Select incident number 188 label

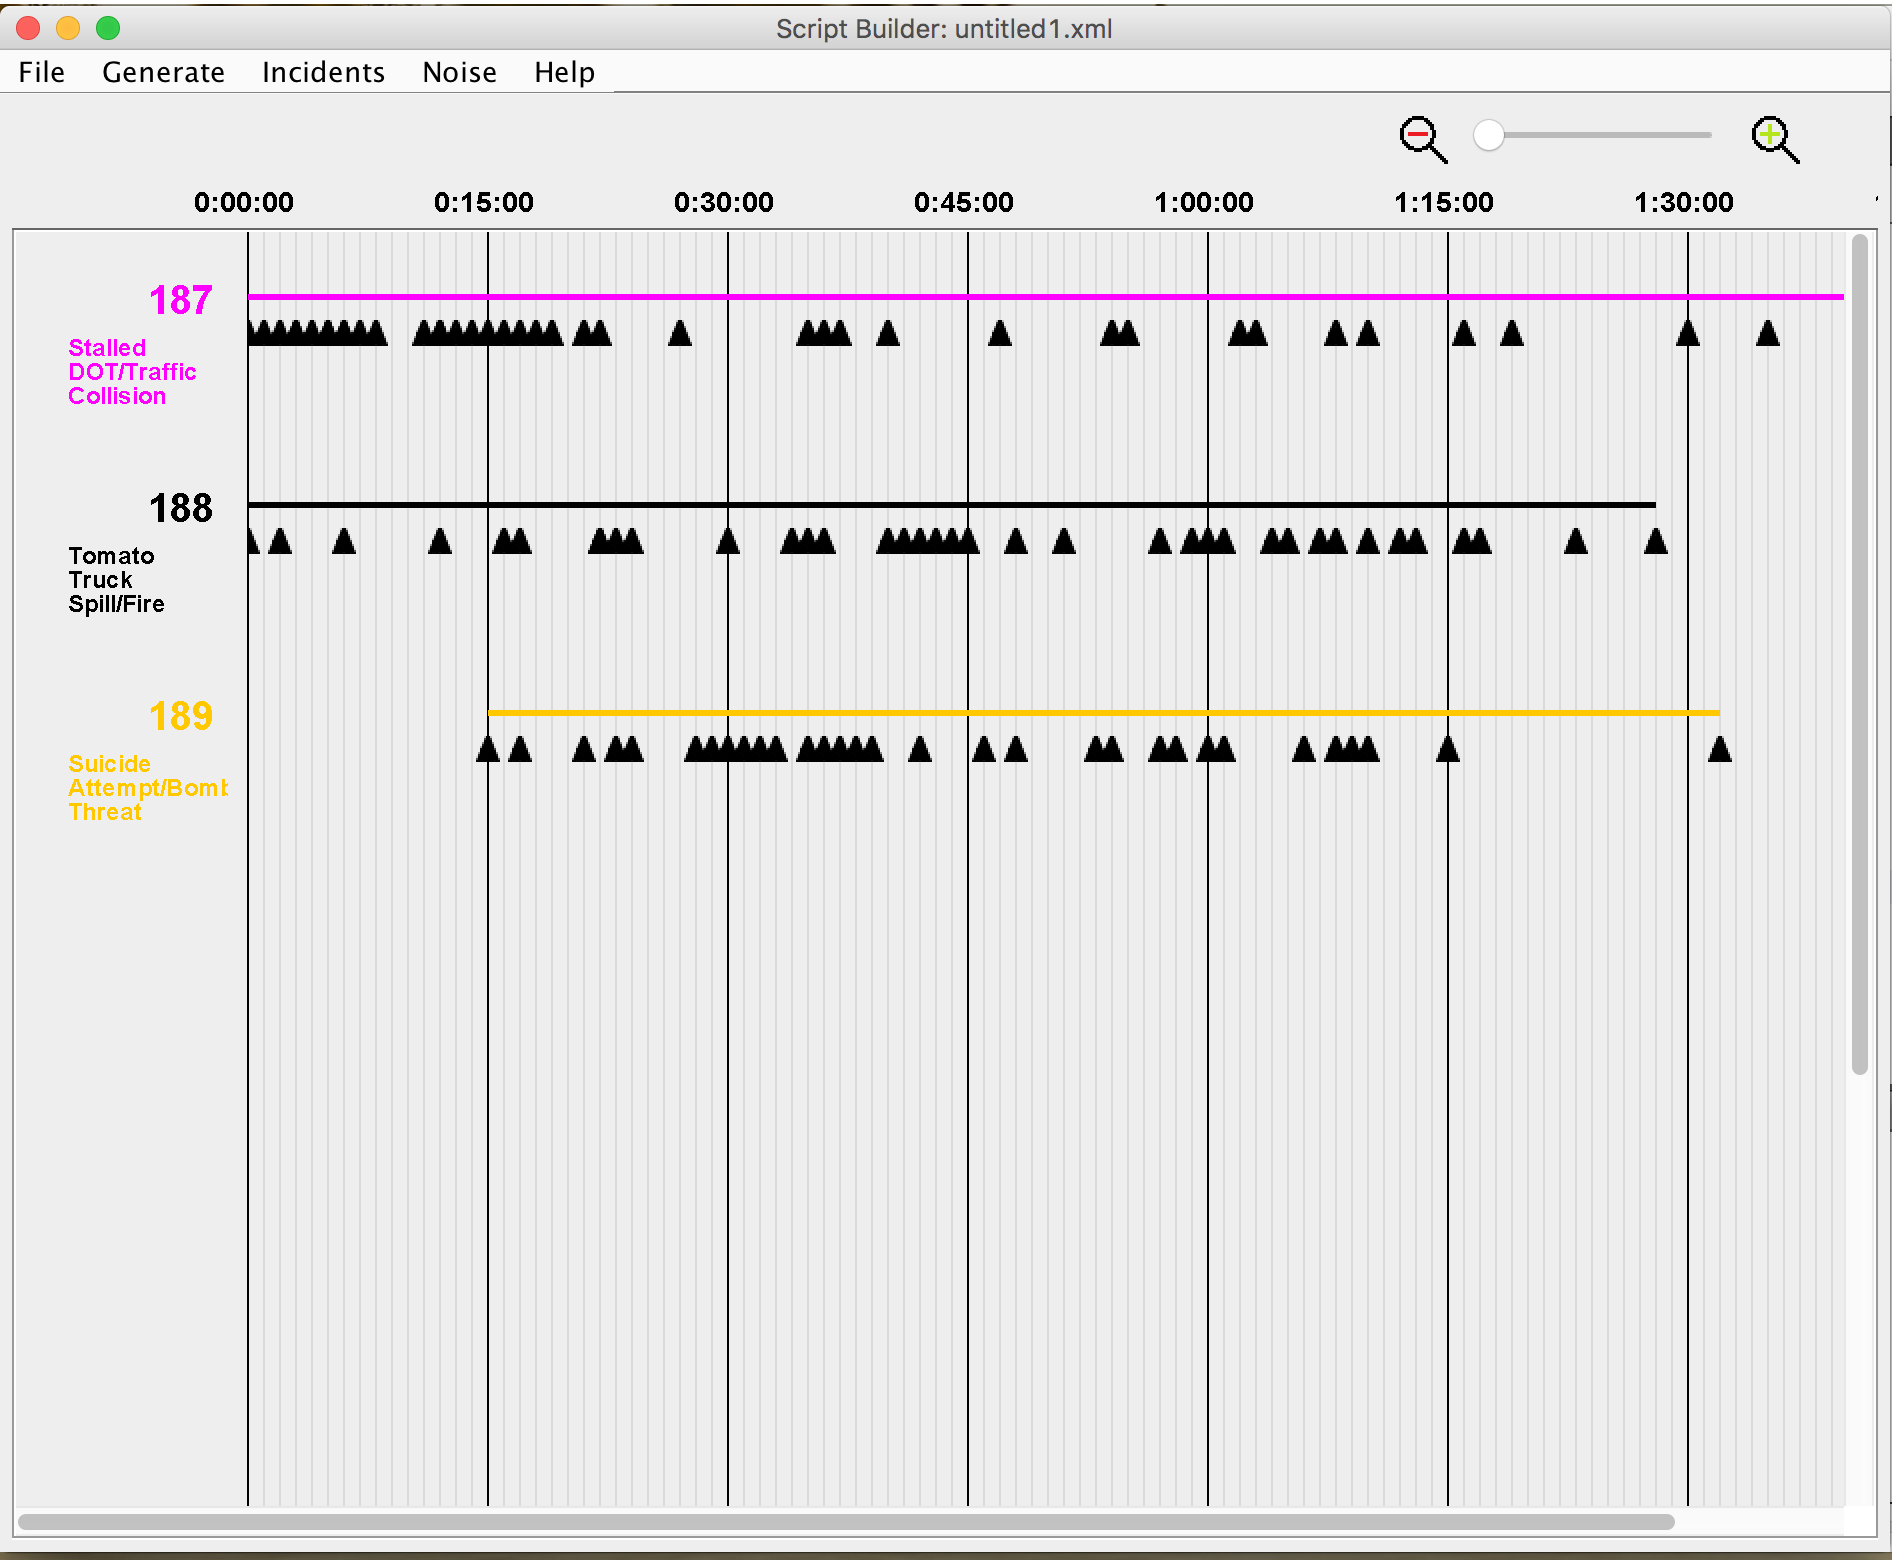(181, 508)
